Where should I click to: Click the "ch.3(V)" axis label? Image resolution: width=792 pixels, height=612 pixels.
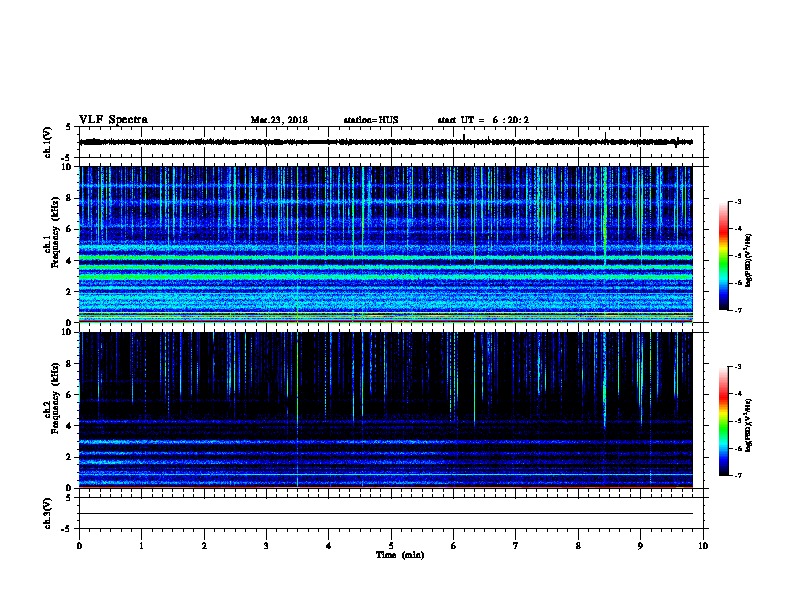tap(48, 513)
